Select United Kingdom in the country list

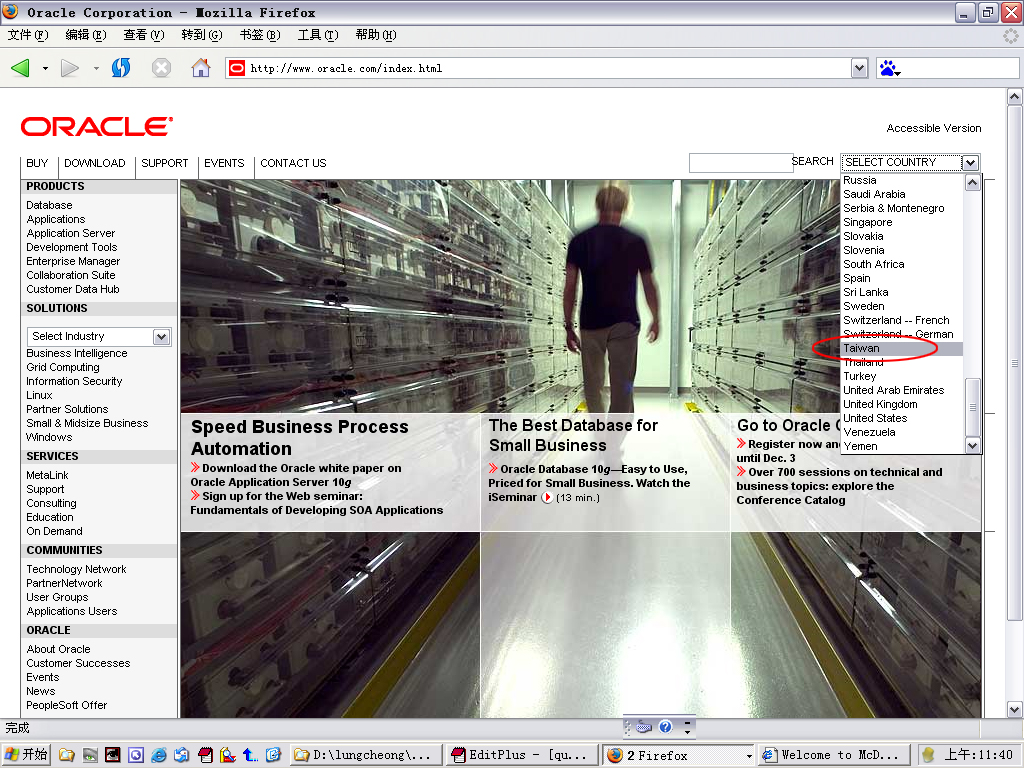pyautogui.click(x=902, y=405)
